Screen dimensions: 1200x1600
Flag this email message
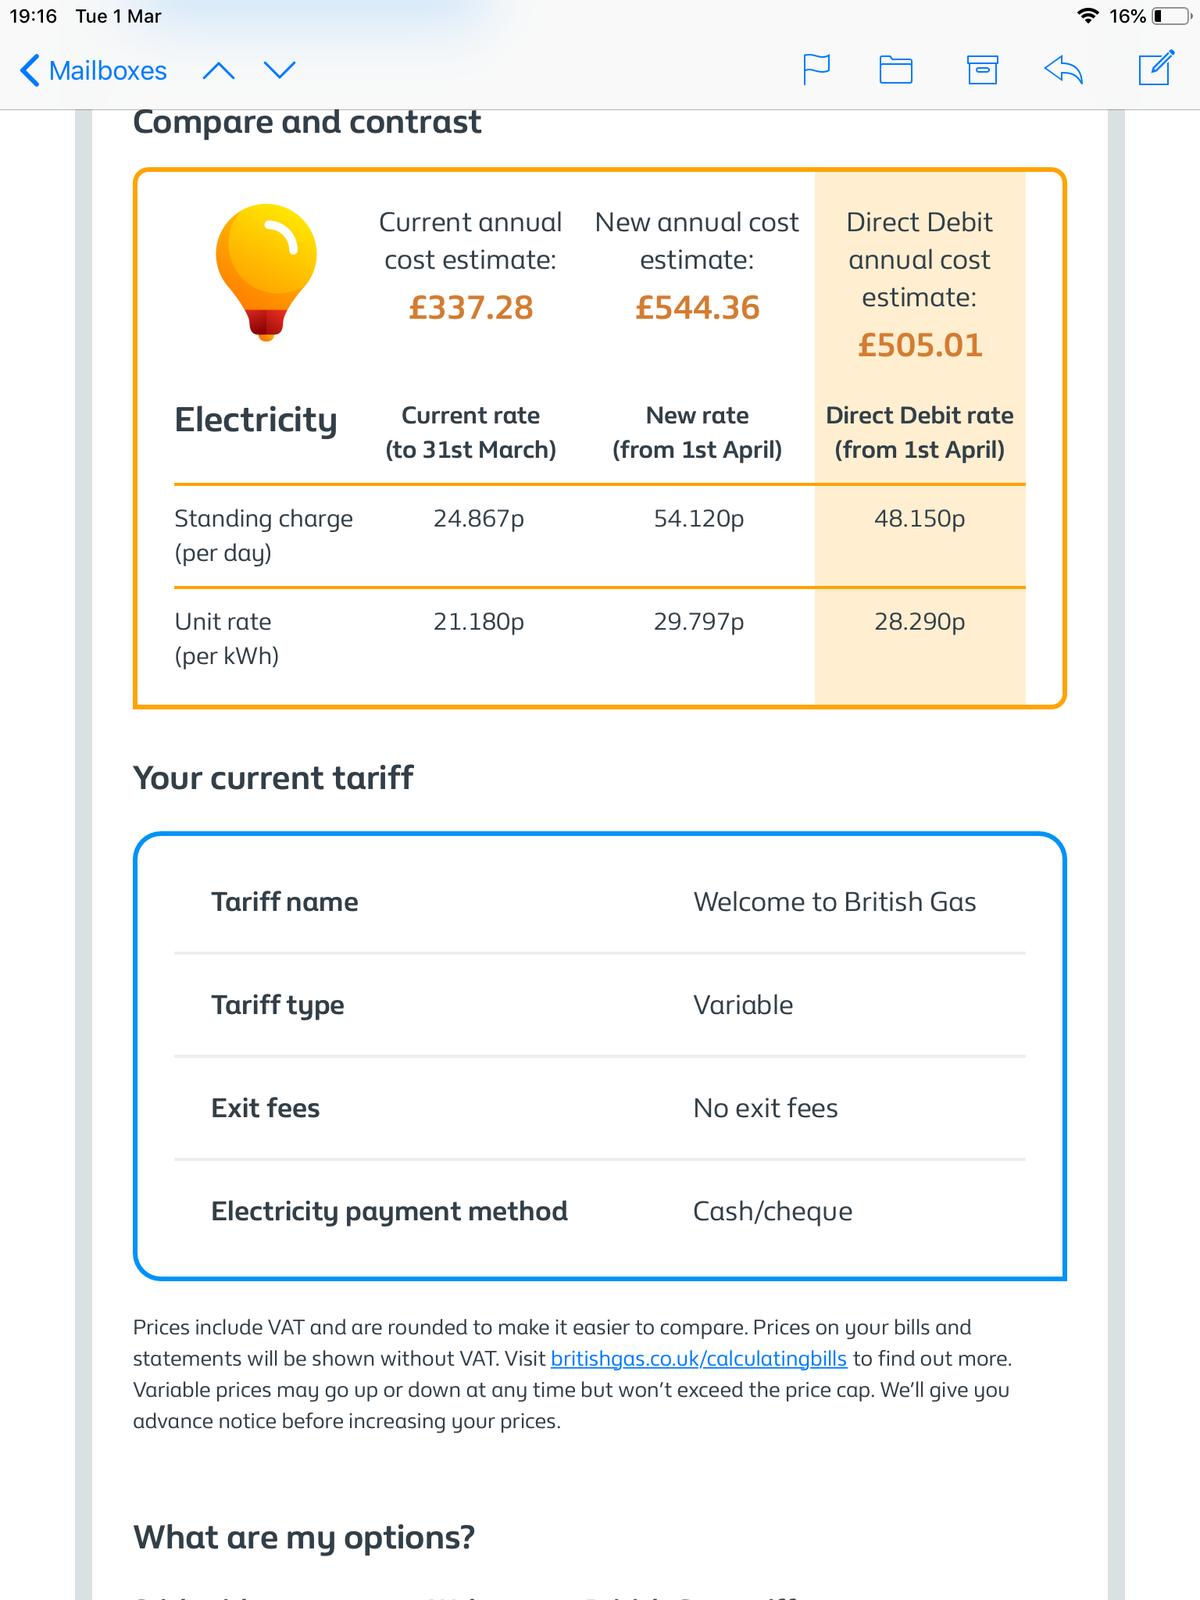[816, 69]
